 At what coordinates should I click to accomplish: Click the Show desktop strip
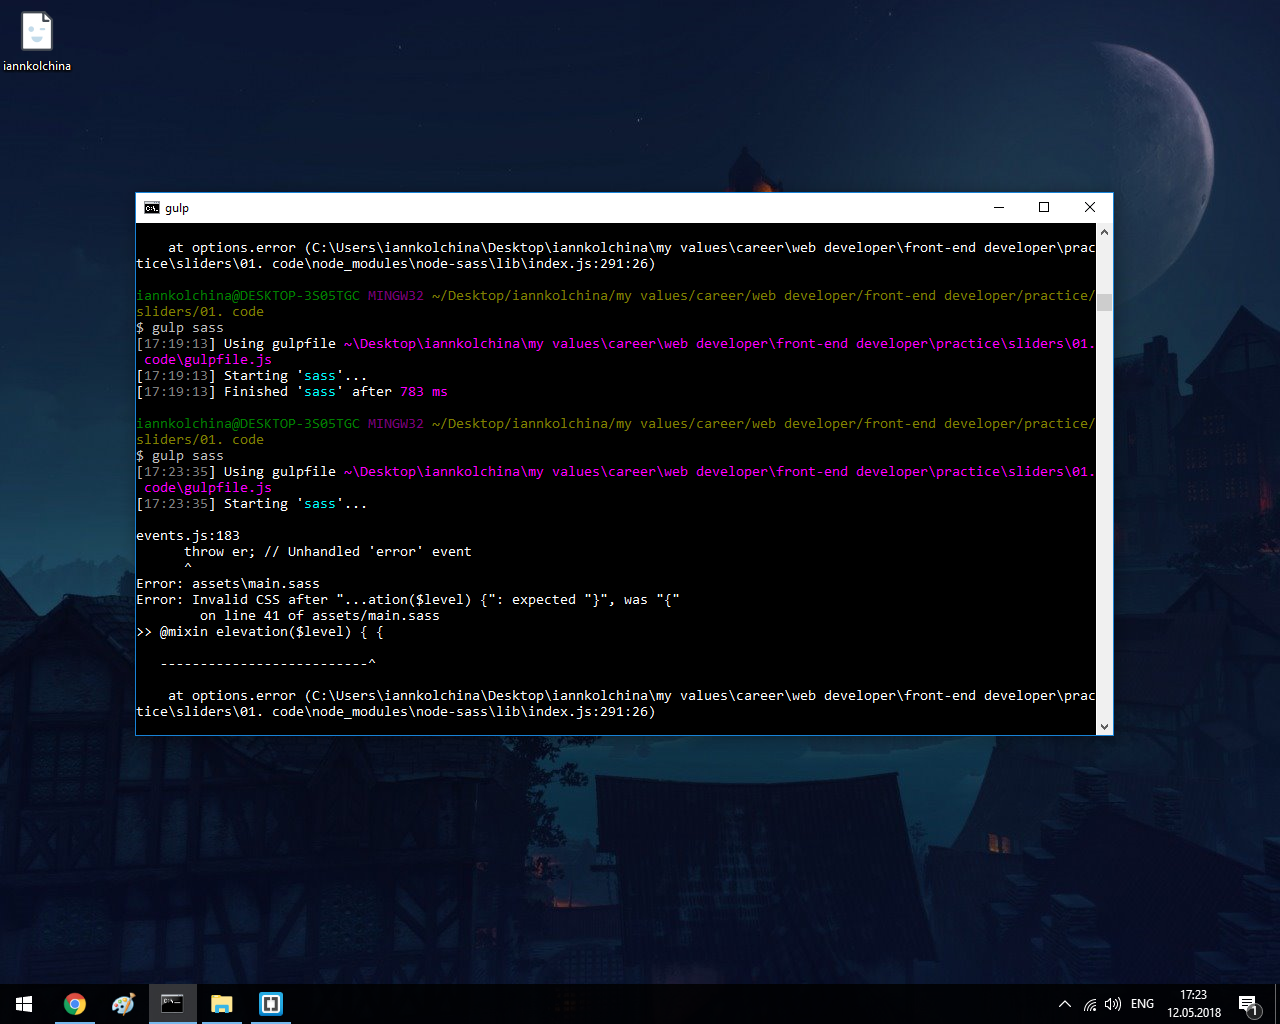click(x=1277, y=1004)
